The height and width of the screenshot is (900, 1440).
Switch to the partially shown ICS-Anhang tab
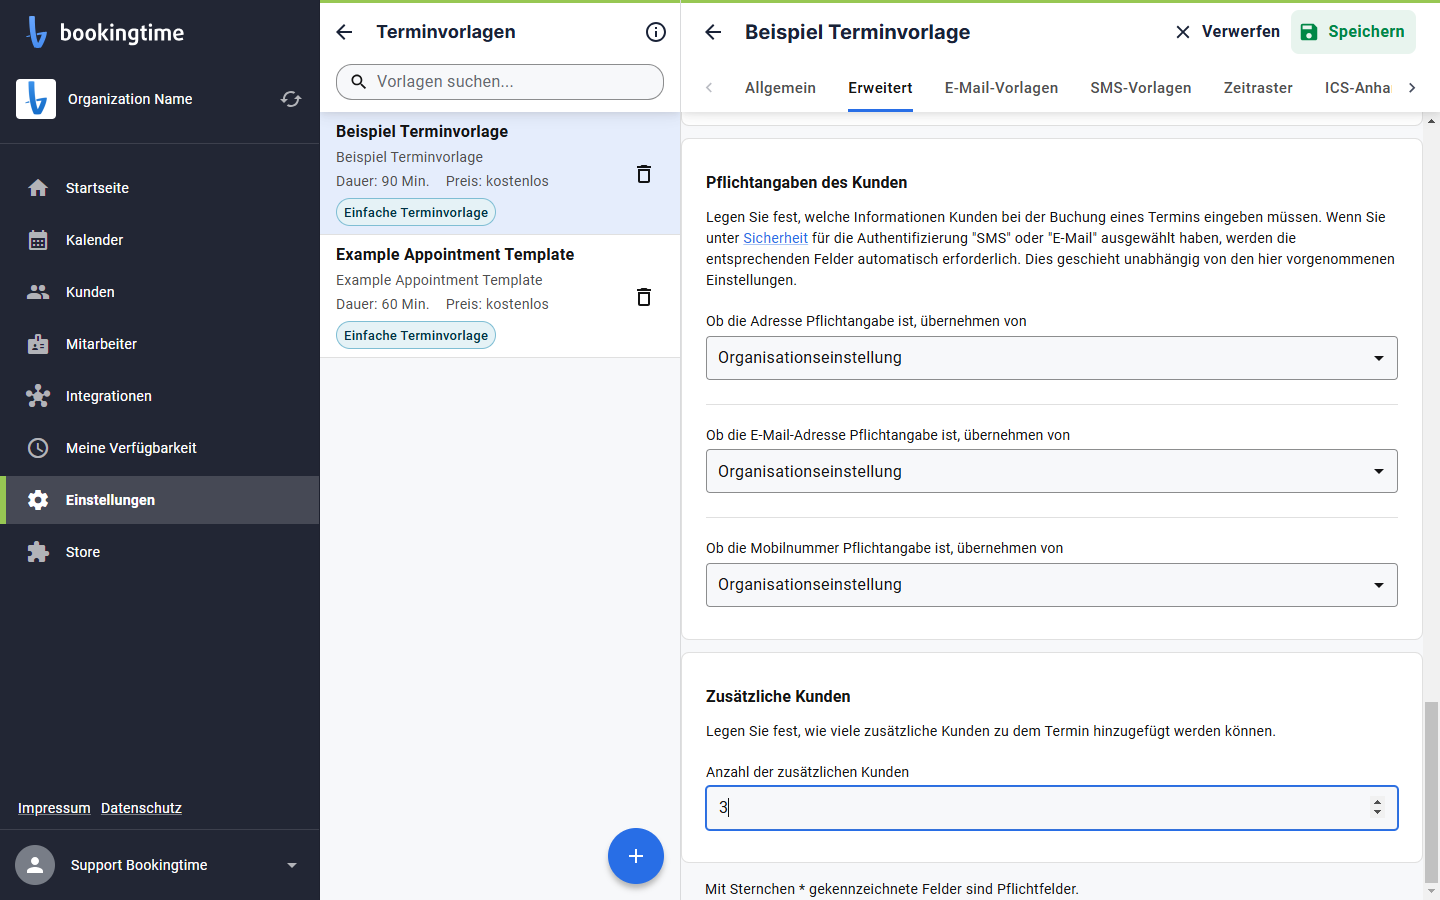[x=1357, y=88]
